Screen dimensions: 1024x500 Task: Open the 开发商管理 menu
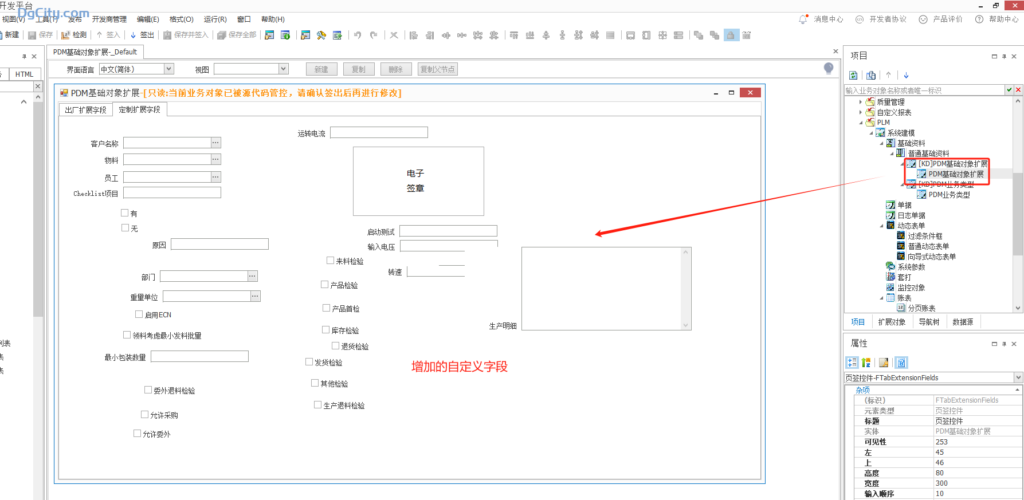click(x=109, y=20)
